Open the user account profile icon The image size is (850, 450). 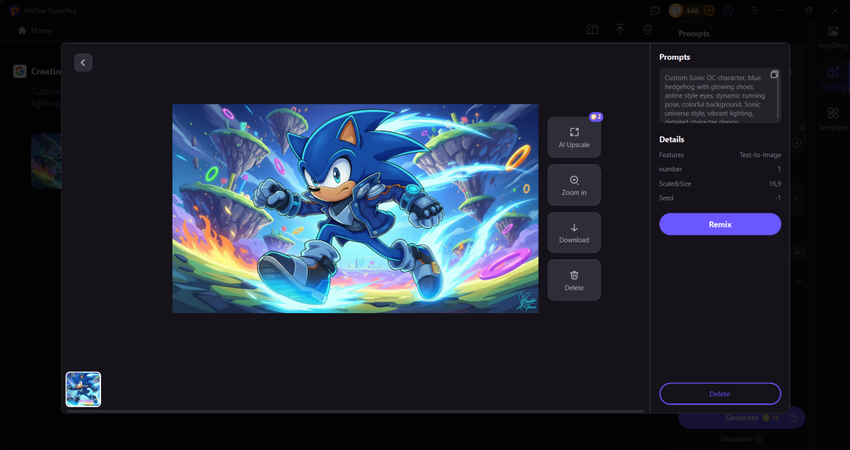tap(728, 10)
